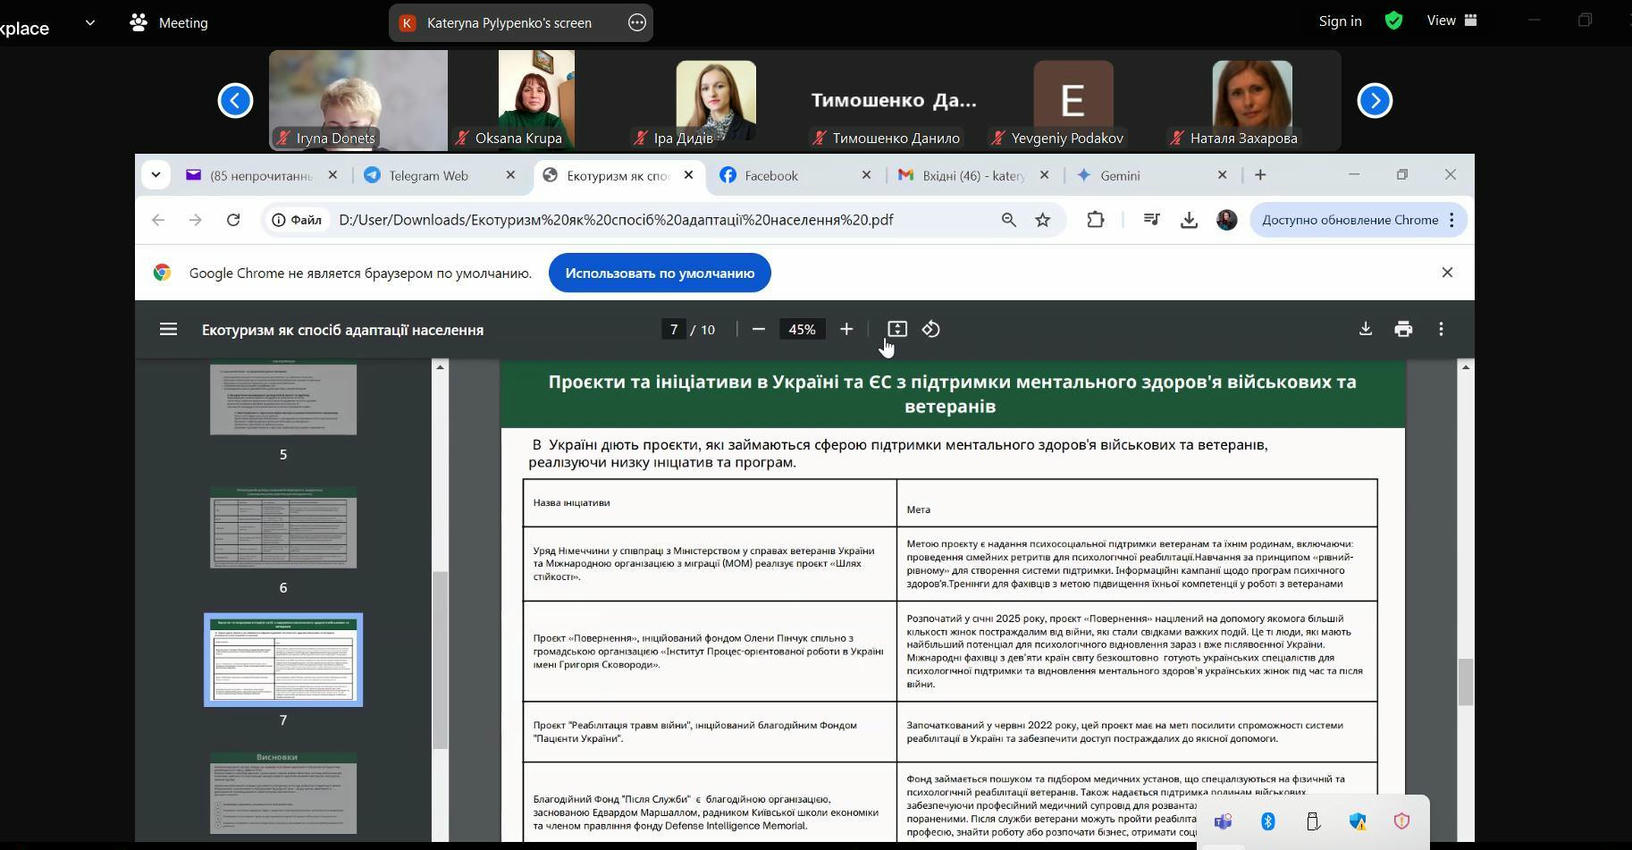
Task: Open Chrome extensions puzzle icon
Action: pos(1095,220)
